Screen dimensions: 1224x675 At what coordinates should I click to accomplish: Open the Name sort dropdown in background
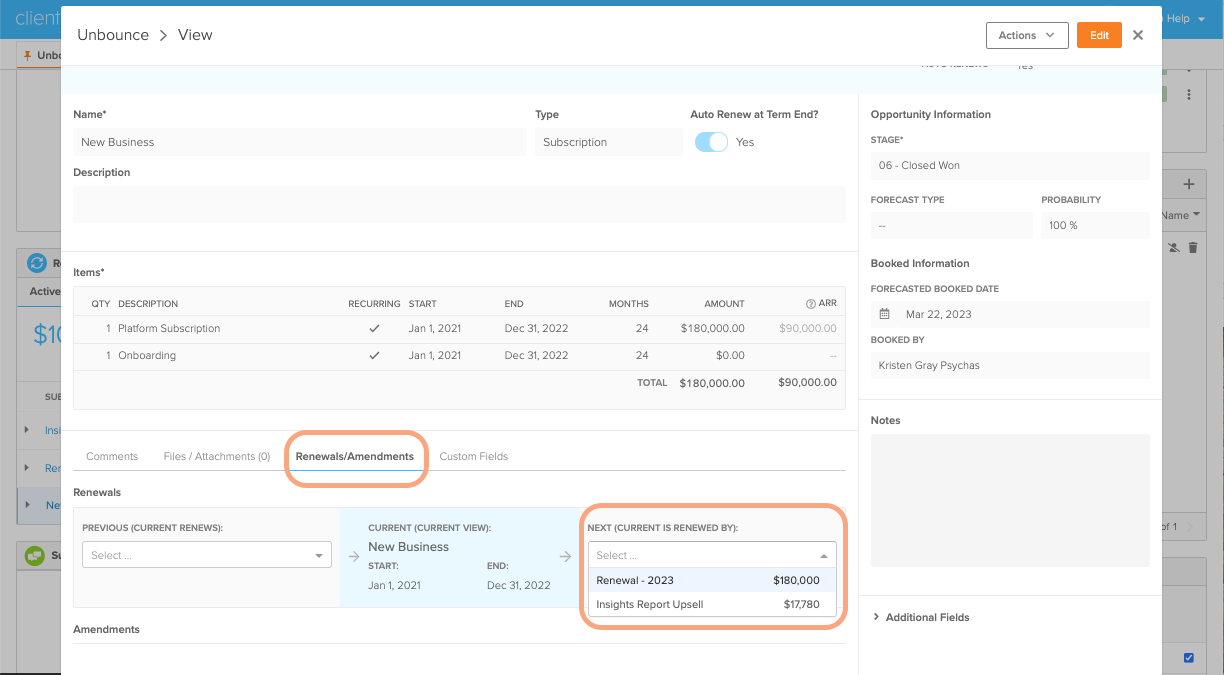coord(1180,215)
